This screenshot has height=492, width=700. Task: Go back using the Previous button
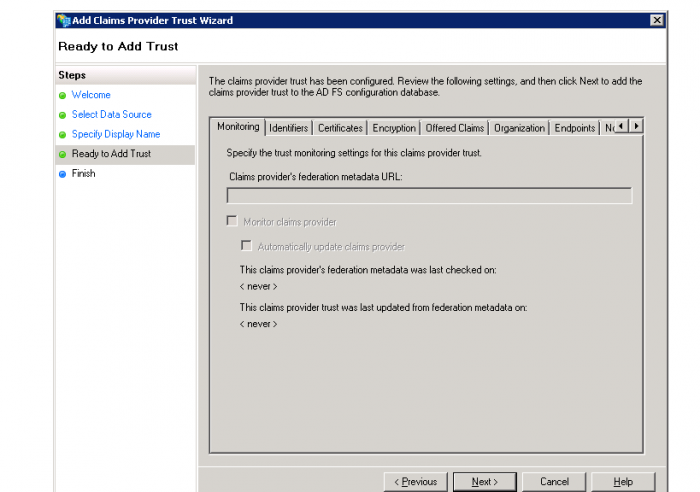point(415,482)
